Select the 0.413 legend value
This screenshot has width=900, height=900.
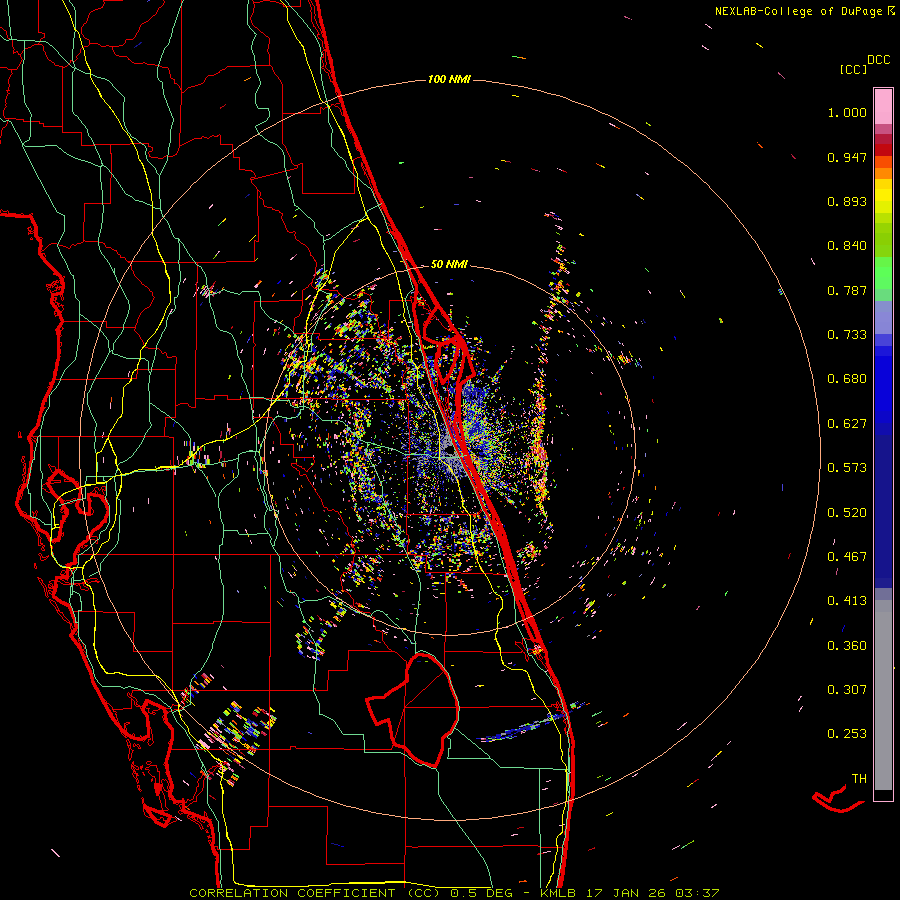[847, 601]
